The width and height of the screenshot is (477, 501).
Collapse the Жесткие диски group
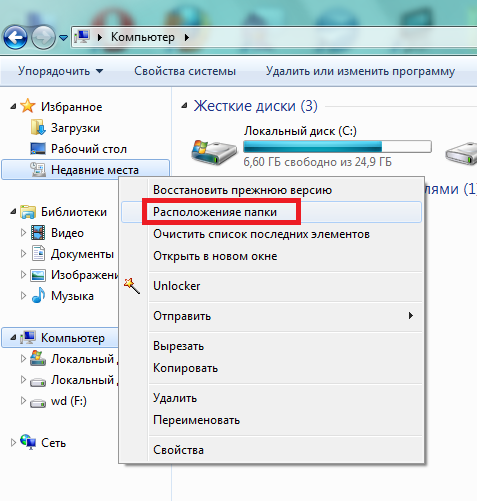point(184,106)
